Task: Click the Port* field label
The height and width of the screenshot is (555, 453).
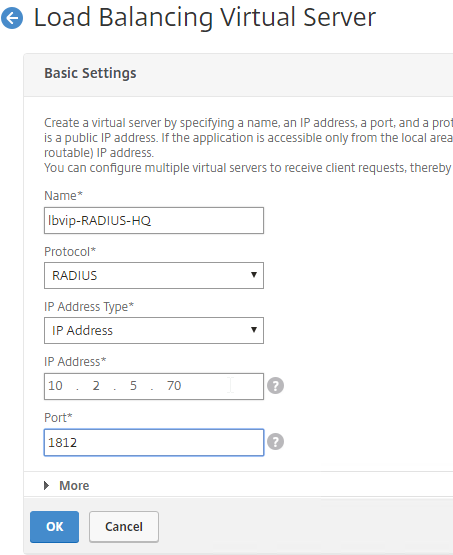Action: click(58, 418)
